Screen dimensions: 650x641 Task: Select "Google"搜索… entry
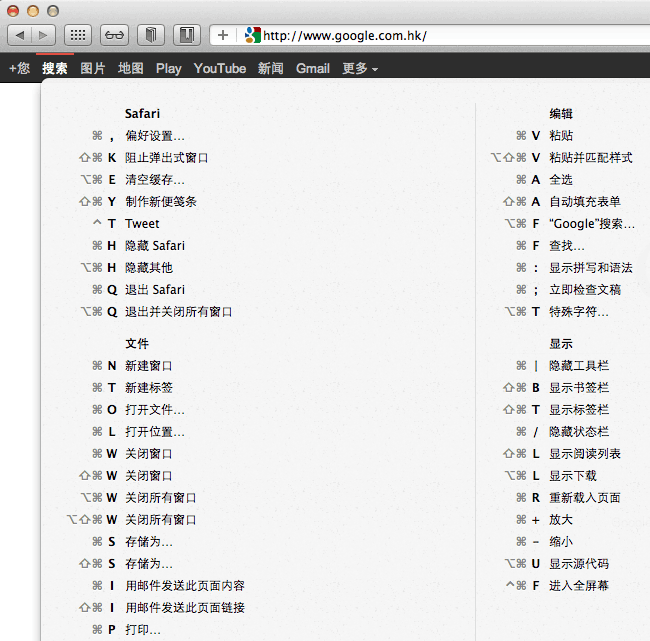pyautogui.click(x=592, y=223)
